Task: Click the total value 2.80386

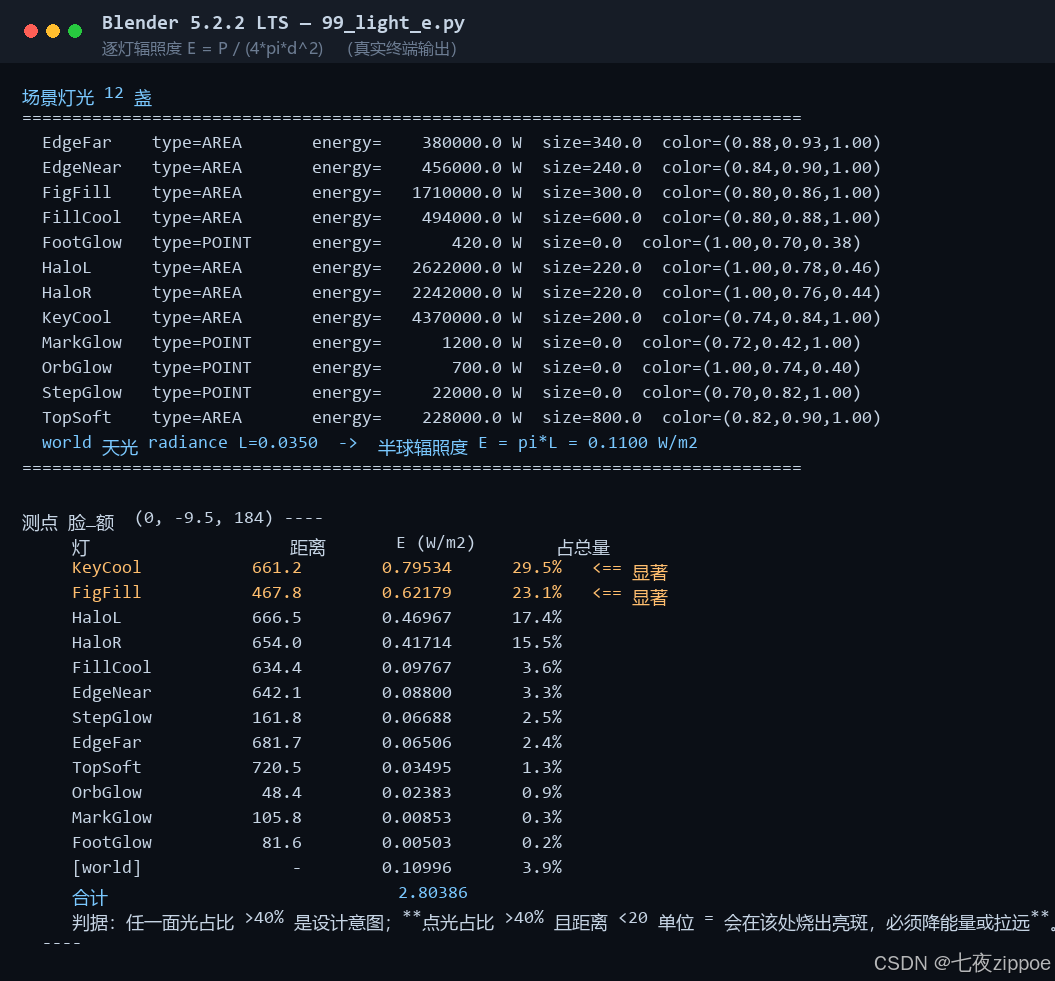Action: pos(433,893)
